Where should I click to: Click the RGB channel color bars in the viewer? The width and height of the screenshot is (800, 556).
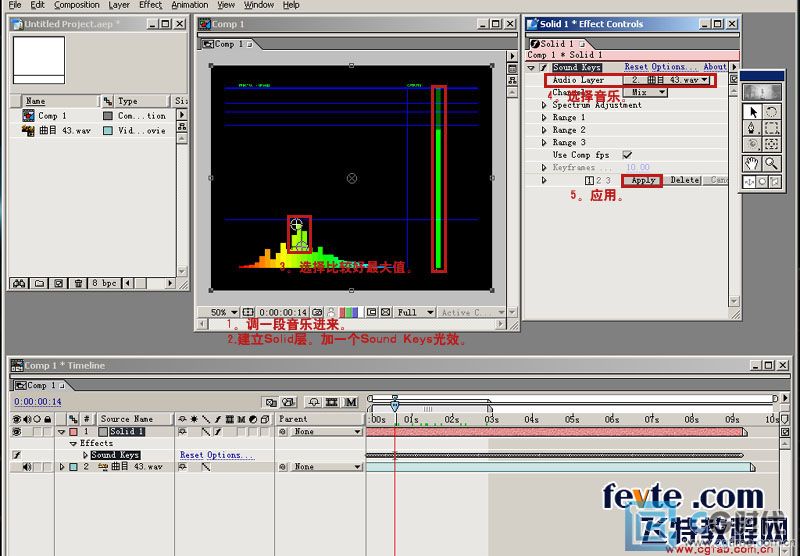(349, 312)
